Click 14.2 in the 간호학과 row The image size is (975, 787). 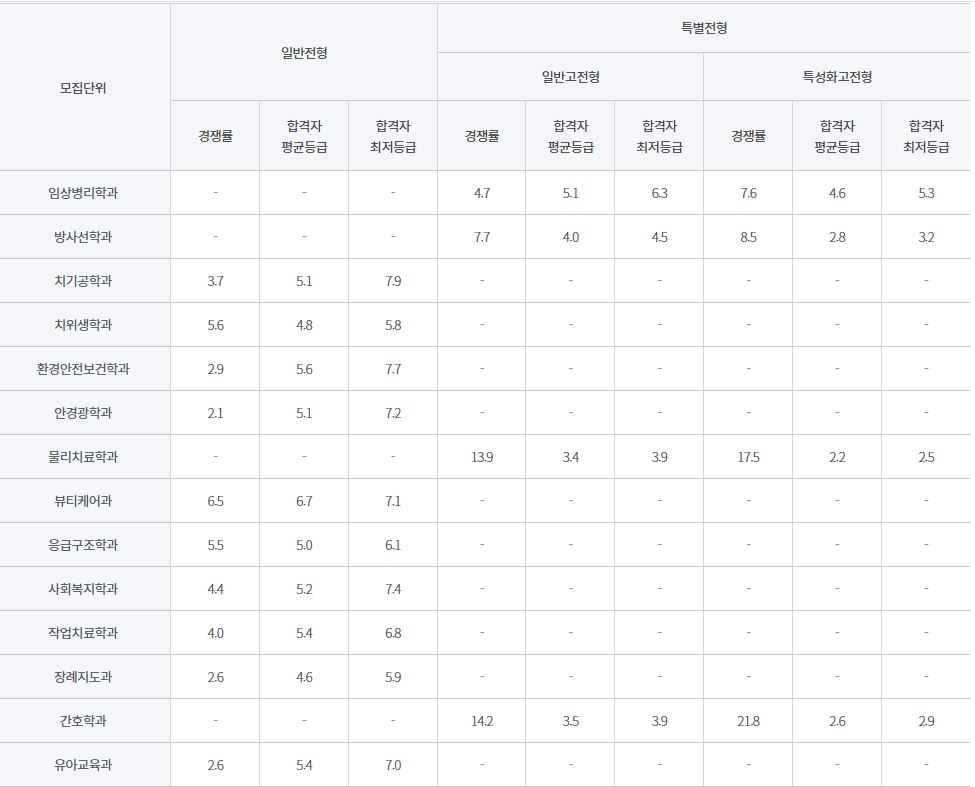point(482,721)
